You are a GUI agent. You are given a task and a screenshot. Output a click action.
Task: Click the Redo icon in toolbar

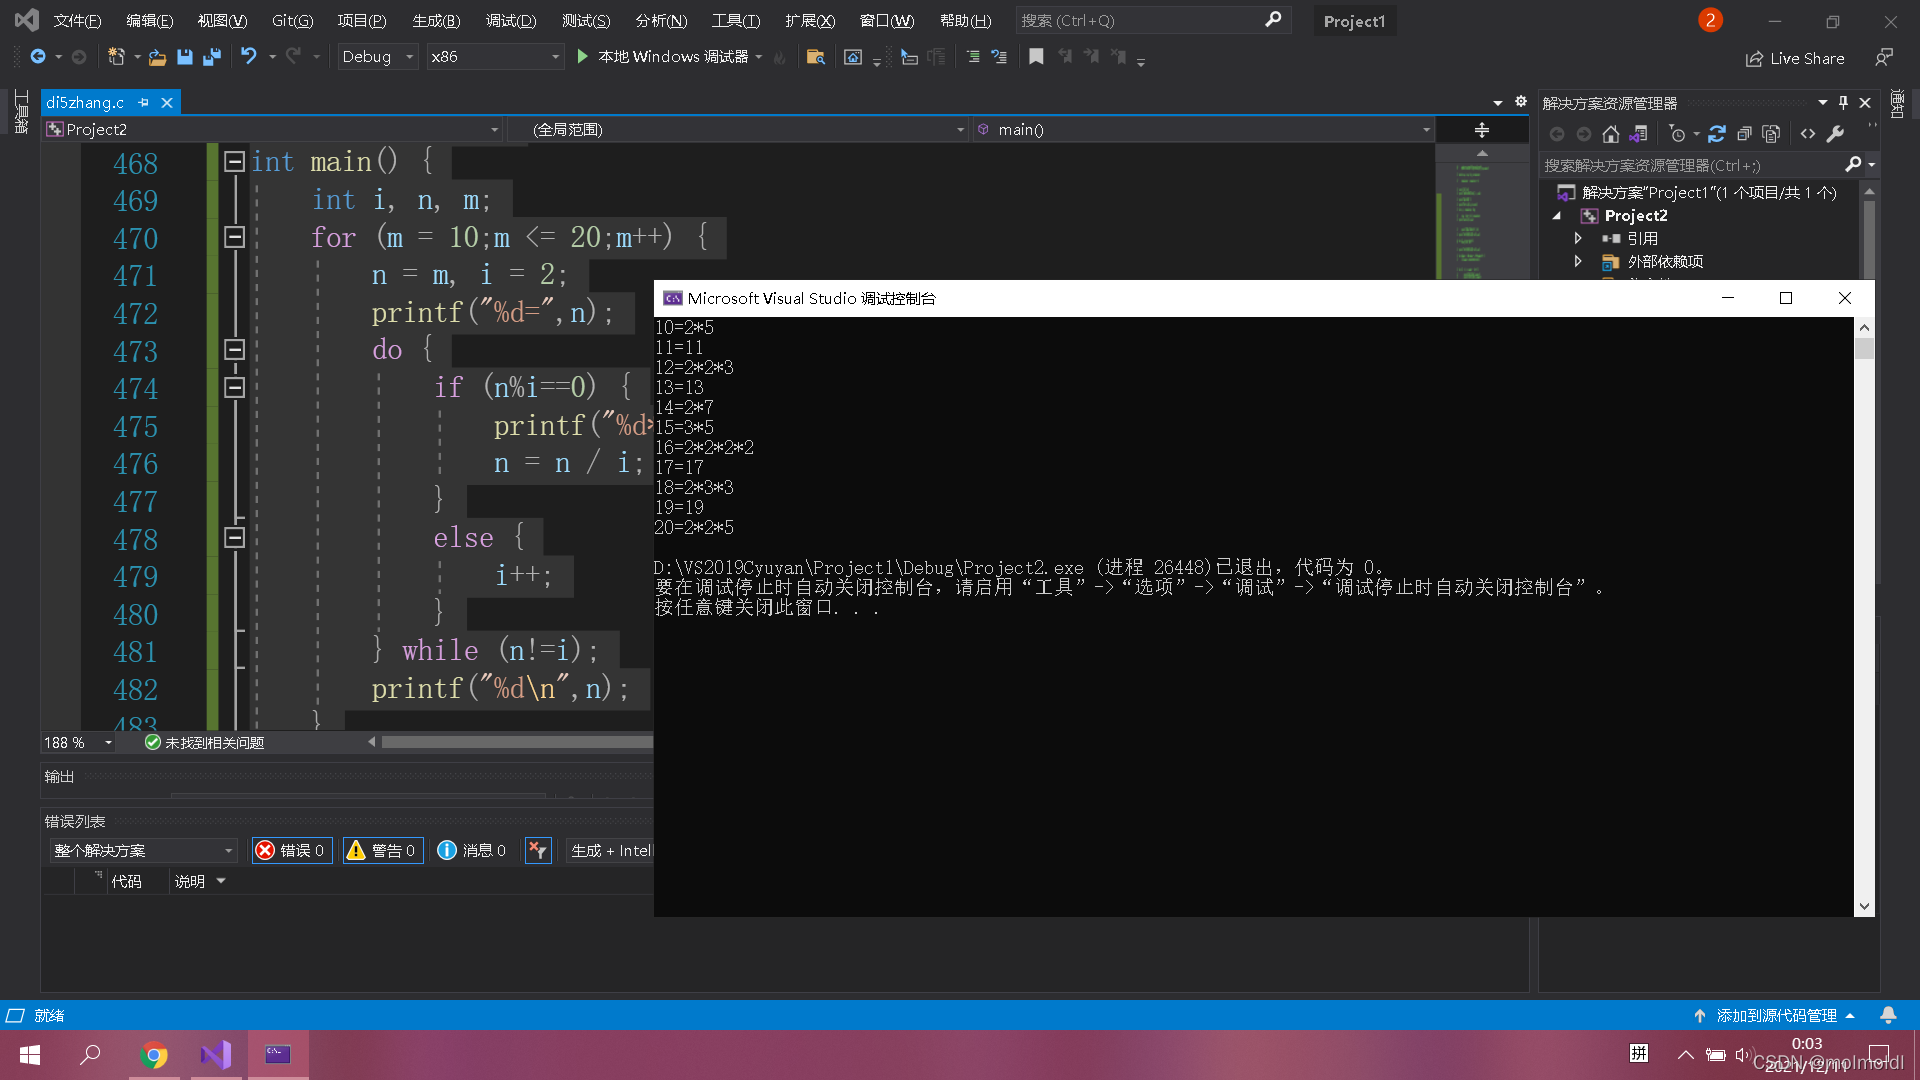pos(293,57)
